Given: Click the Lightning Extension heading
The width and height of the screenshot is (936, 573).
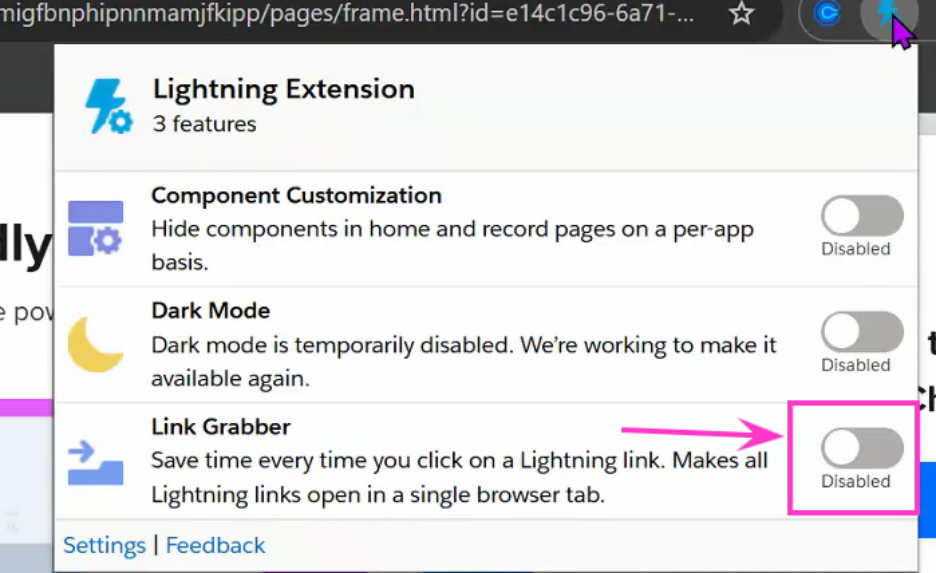Looking at the screenshot, I should click(284, 90).
